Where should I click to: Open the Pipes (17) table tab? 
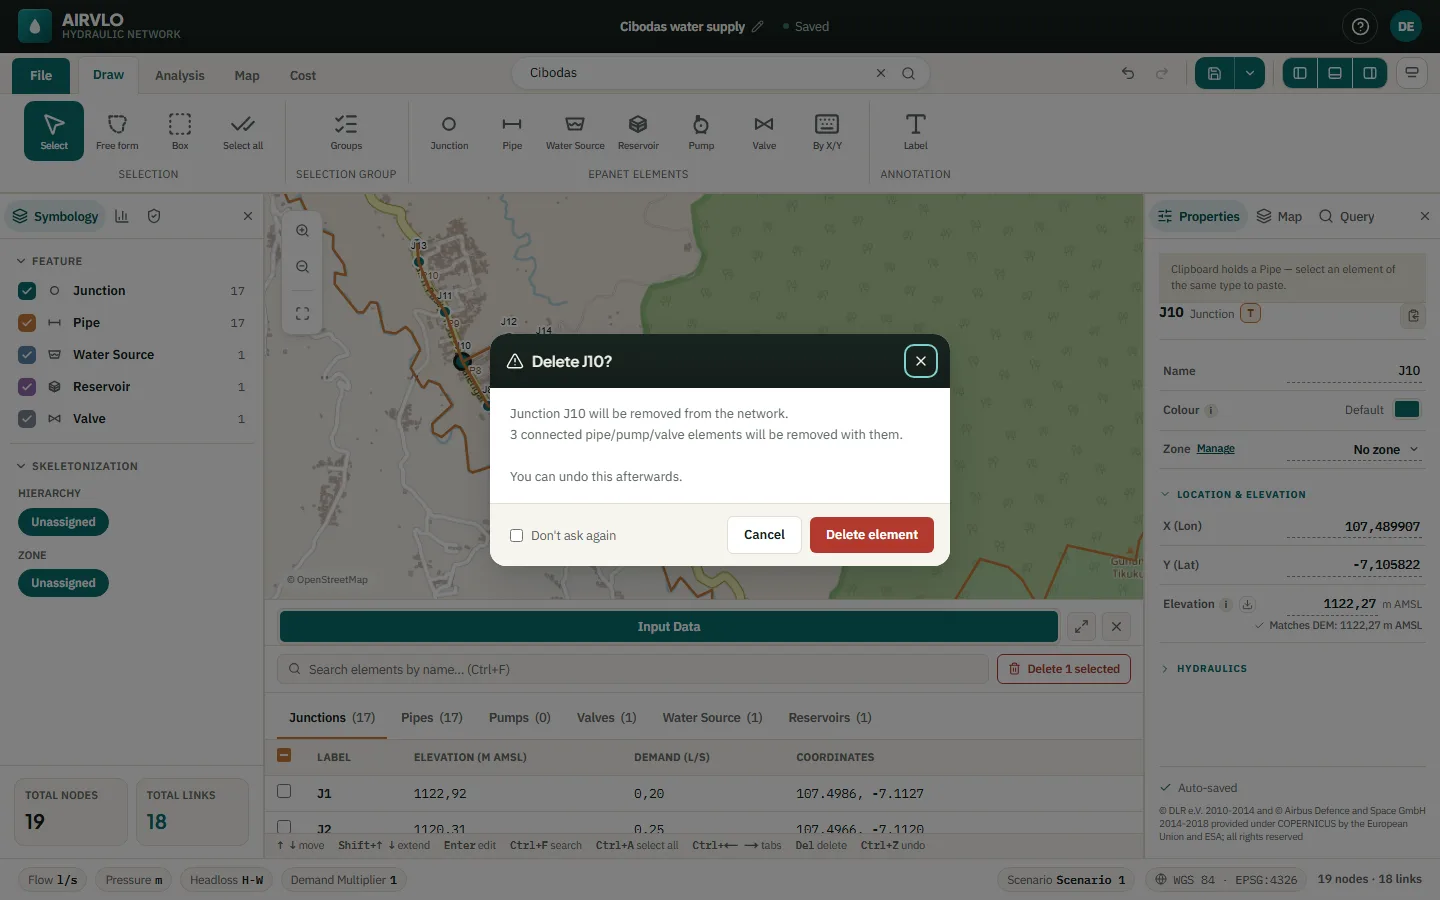[x=432, y=718]
